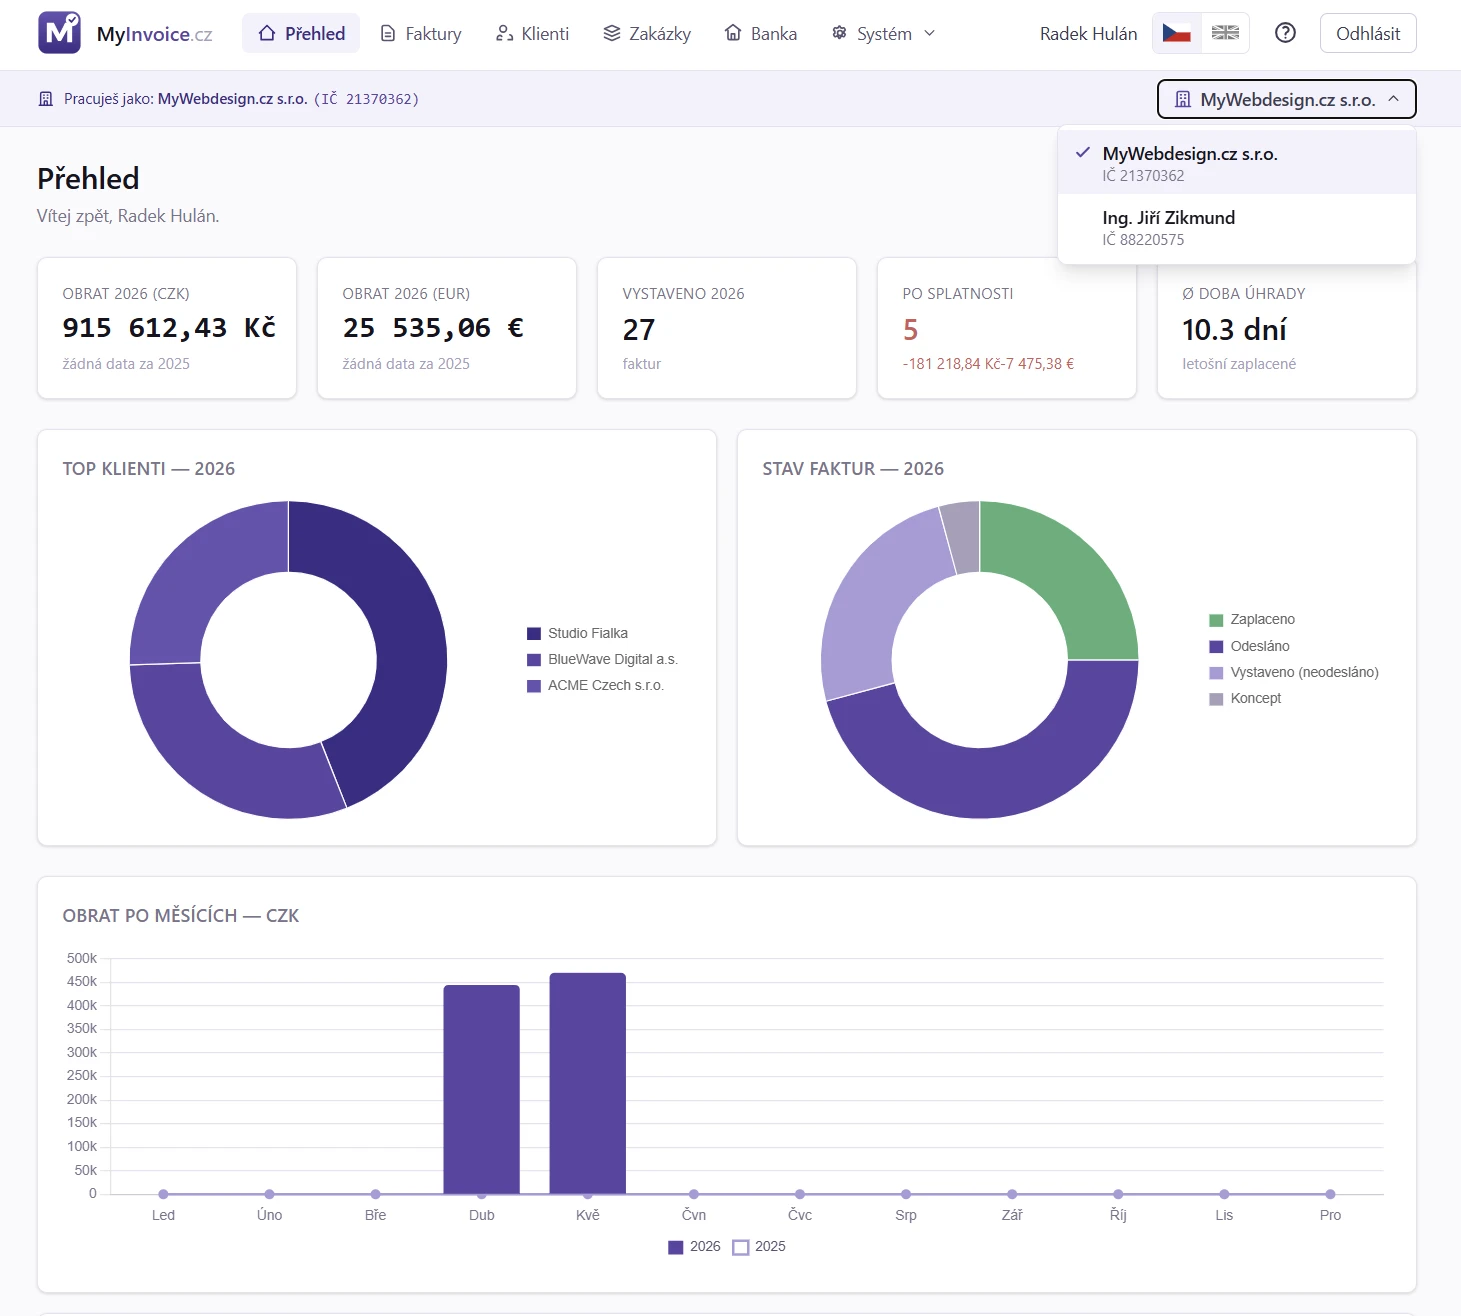Click the gear icon next to Systém
Viewport: 1461px width, 1316px height.
point(839,33)
